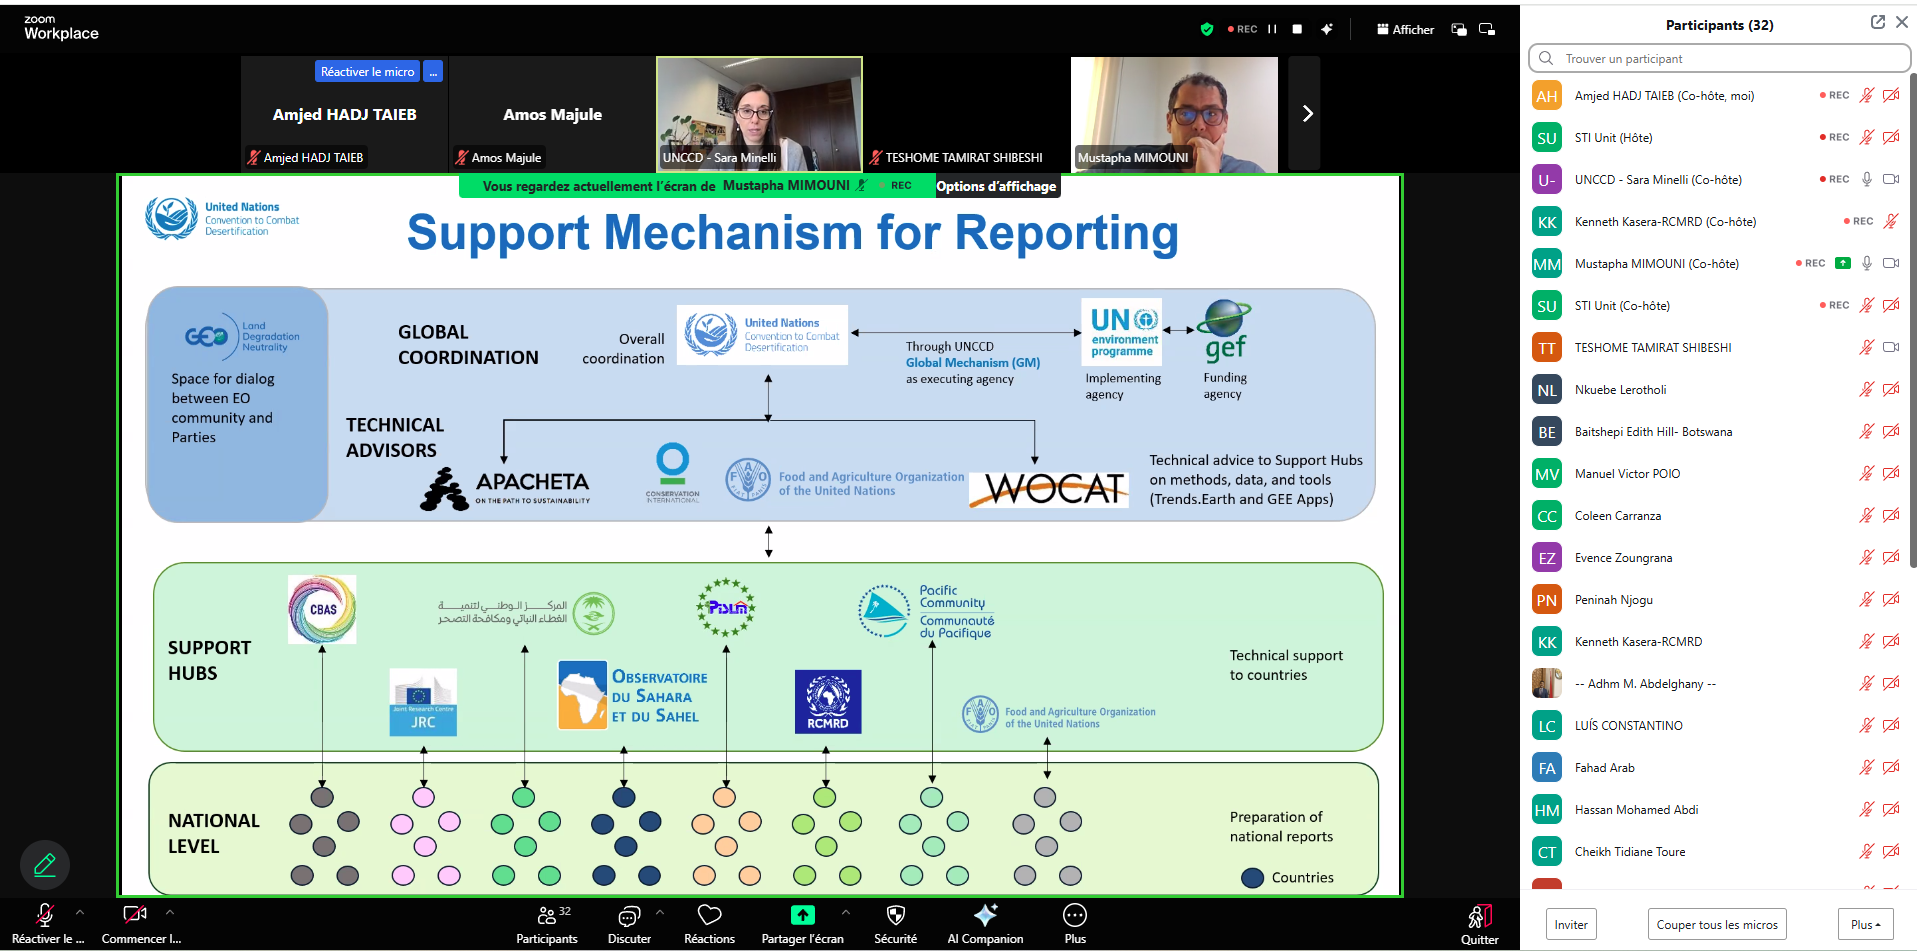Click the Trouver un participant search field
1917x951 pixels.
[1718, 58]
